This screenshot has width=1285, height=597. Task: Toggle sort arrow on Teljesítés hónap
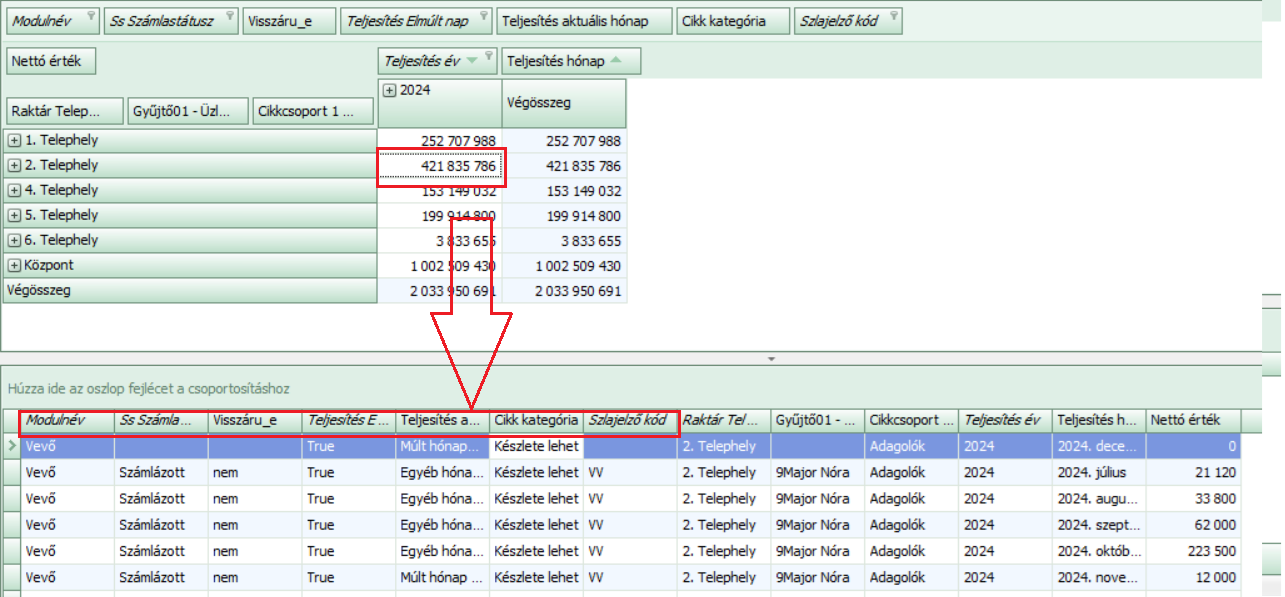pos(616,61)
